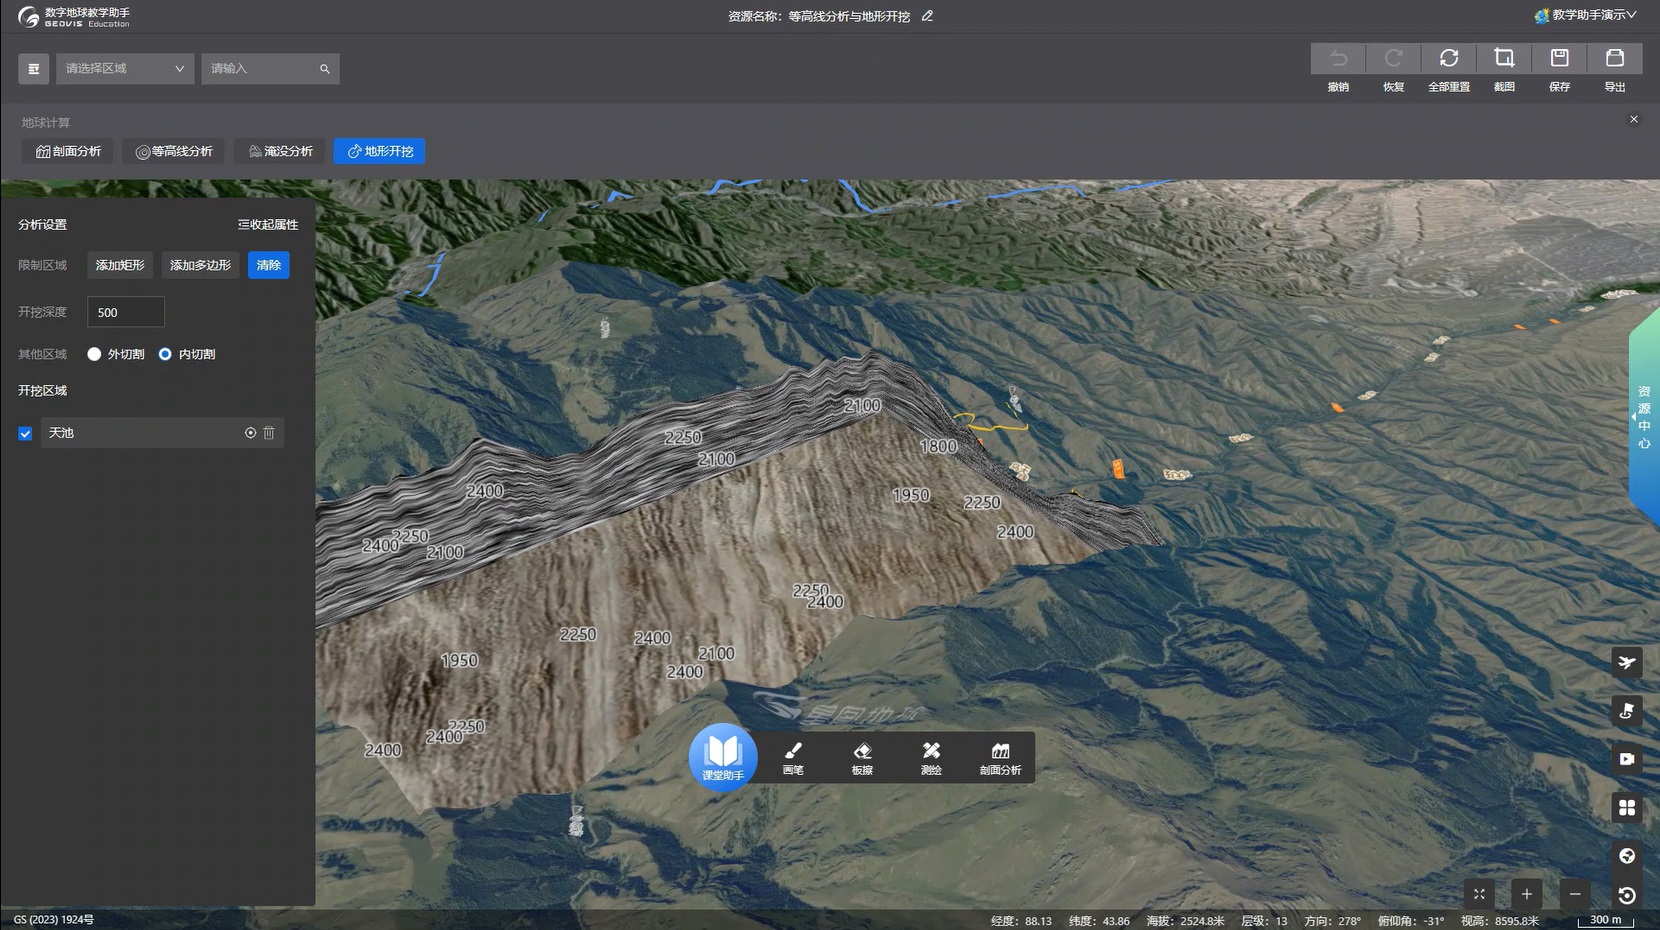
Task: Click the 添加多边形 button
Action: [x=200, y=265]
